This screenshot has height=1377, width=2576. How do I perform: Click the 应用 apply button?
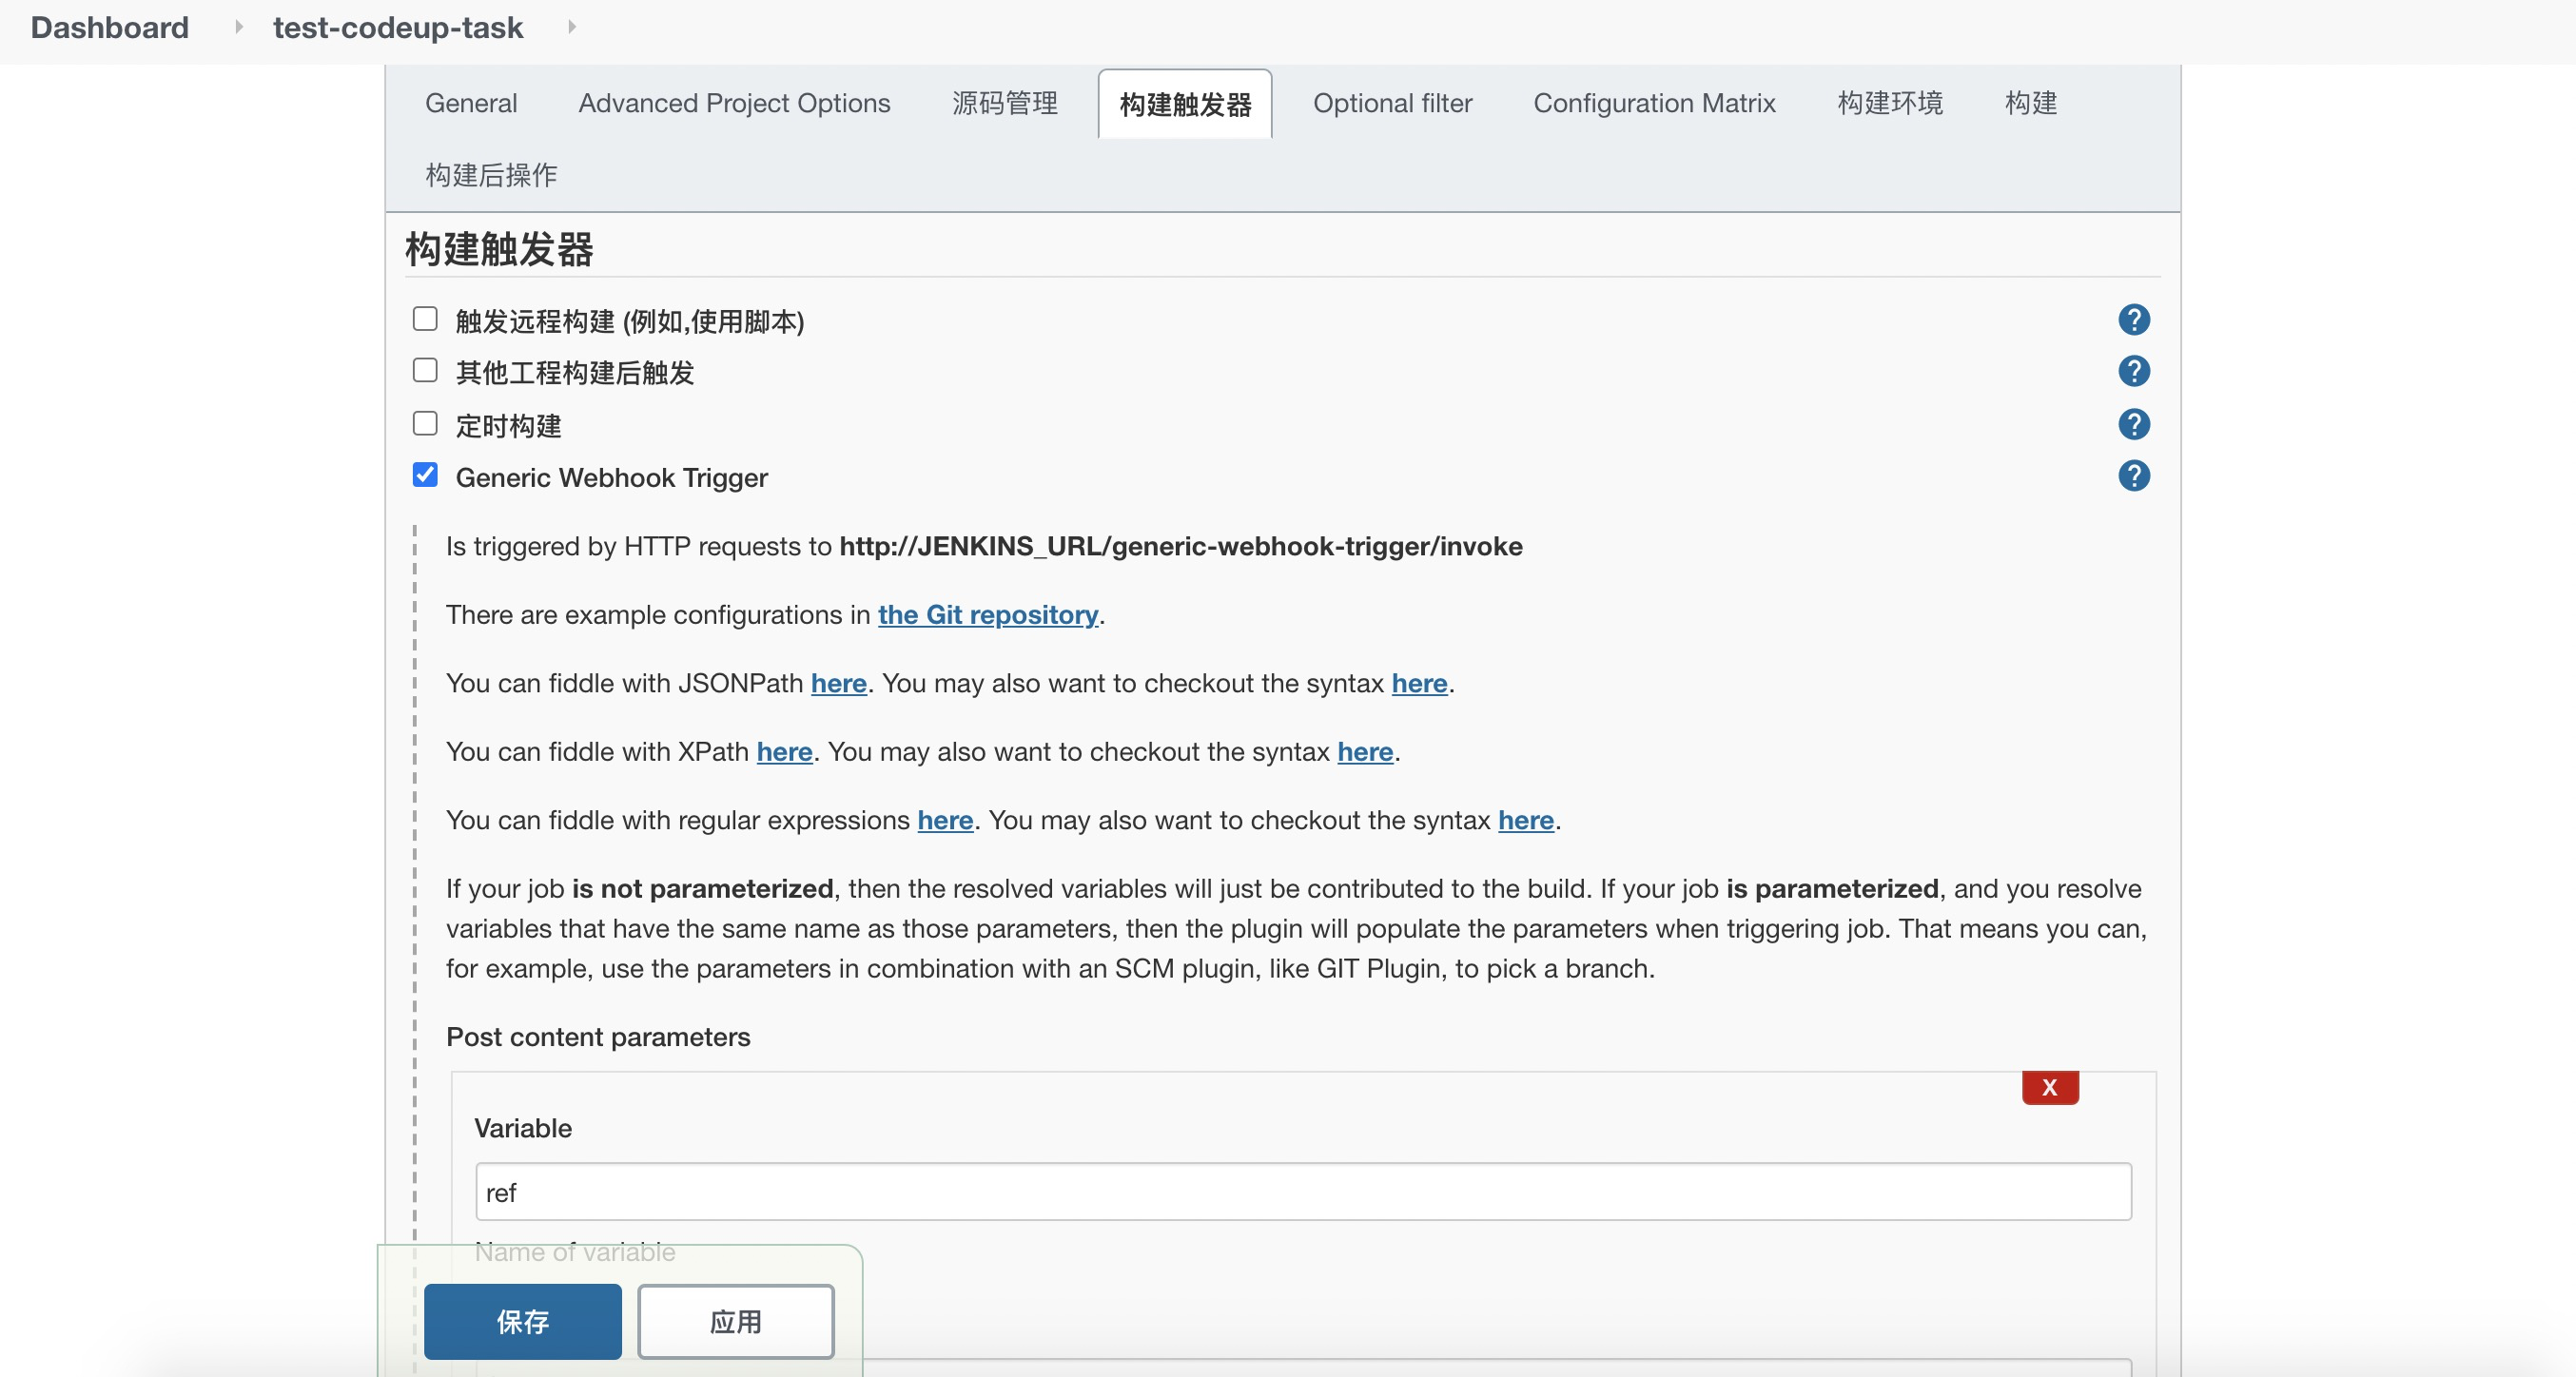[x=735, y=1321]
